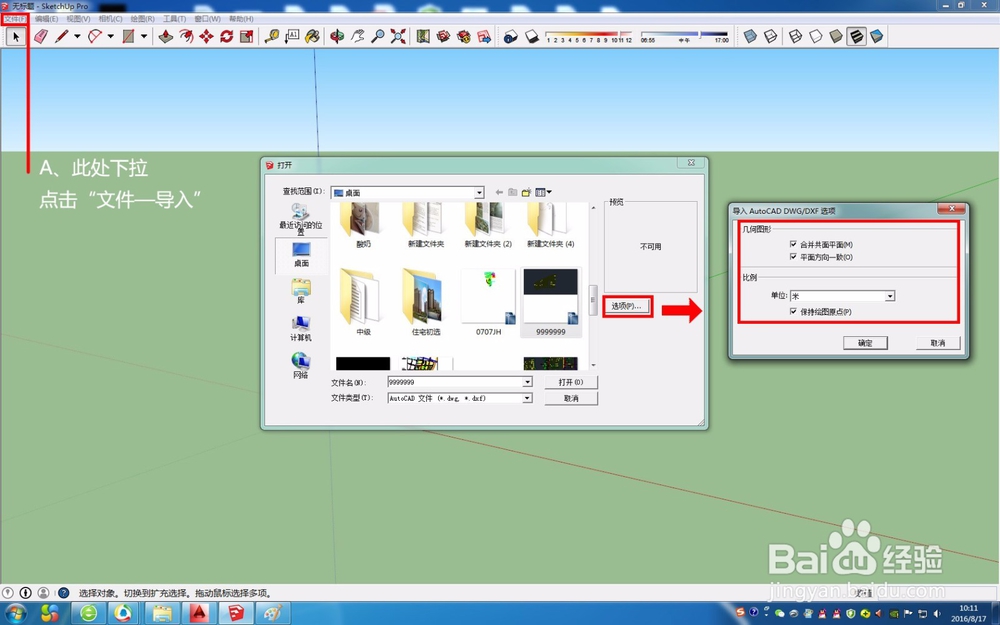Open the 工具(T) menu
This screenshot has width=1000, height=625.
175,19
